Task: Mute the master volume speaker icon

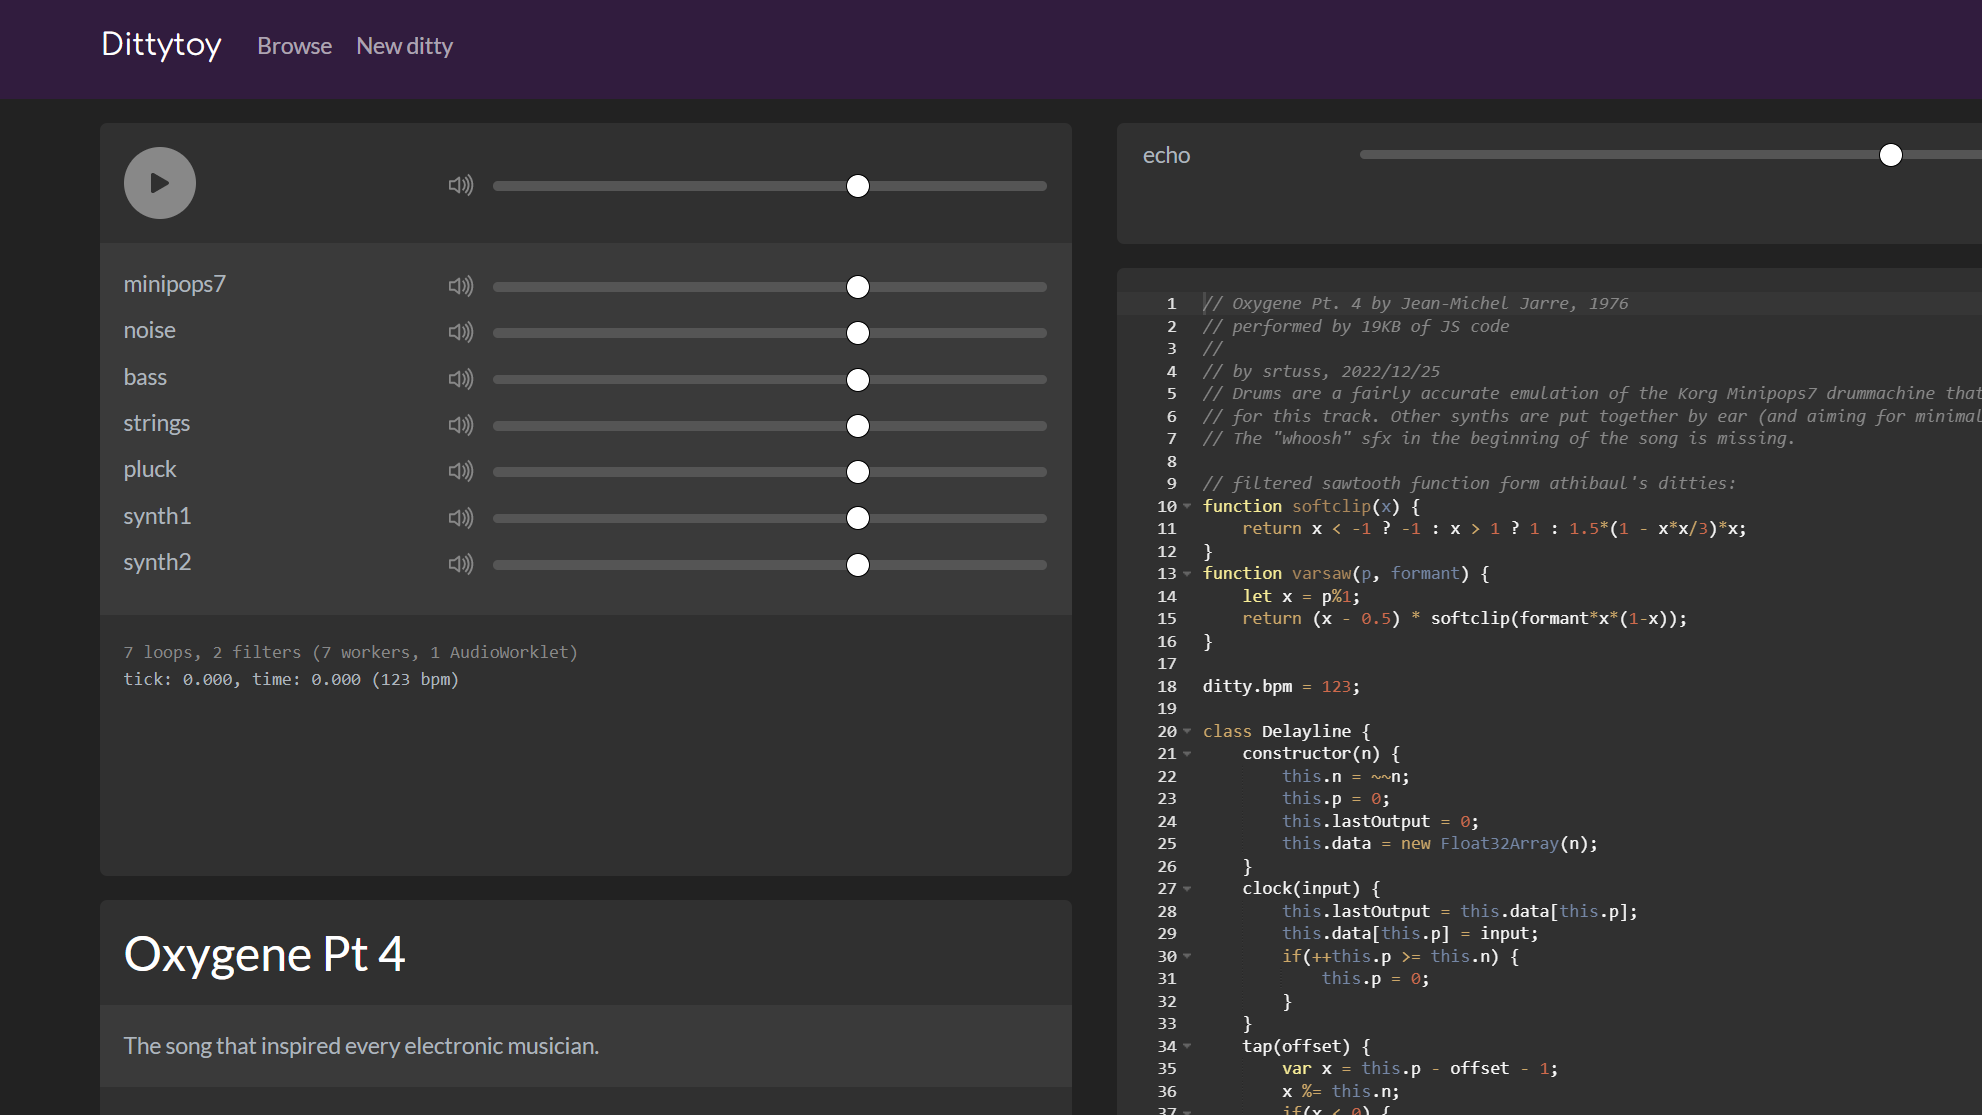Action: point(460,185)
